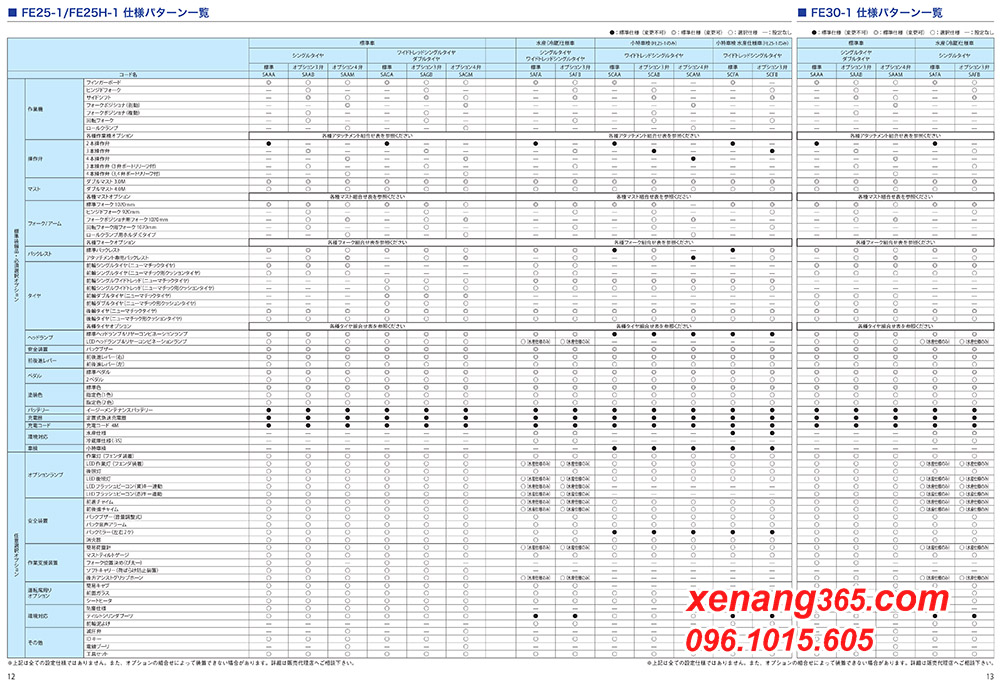Click page number 12
The width and height of the screenshot is (1000, 683).
[11, 676]
